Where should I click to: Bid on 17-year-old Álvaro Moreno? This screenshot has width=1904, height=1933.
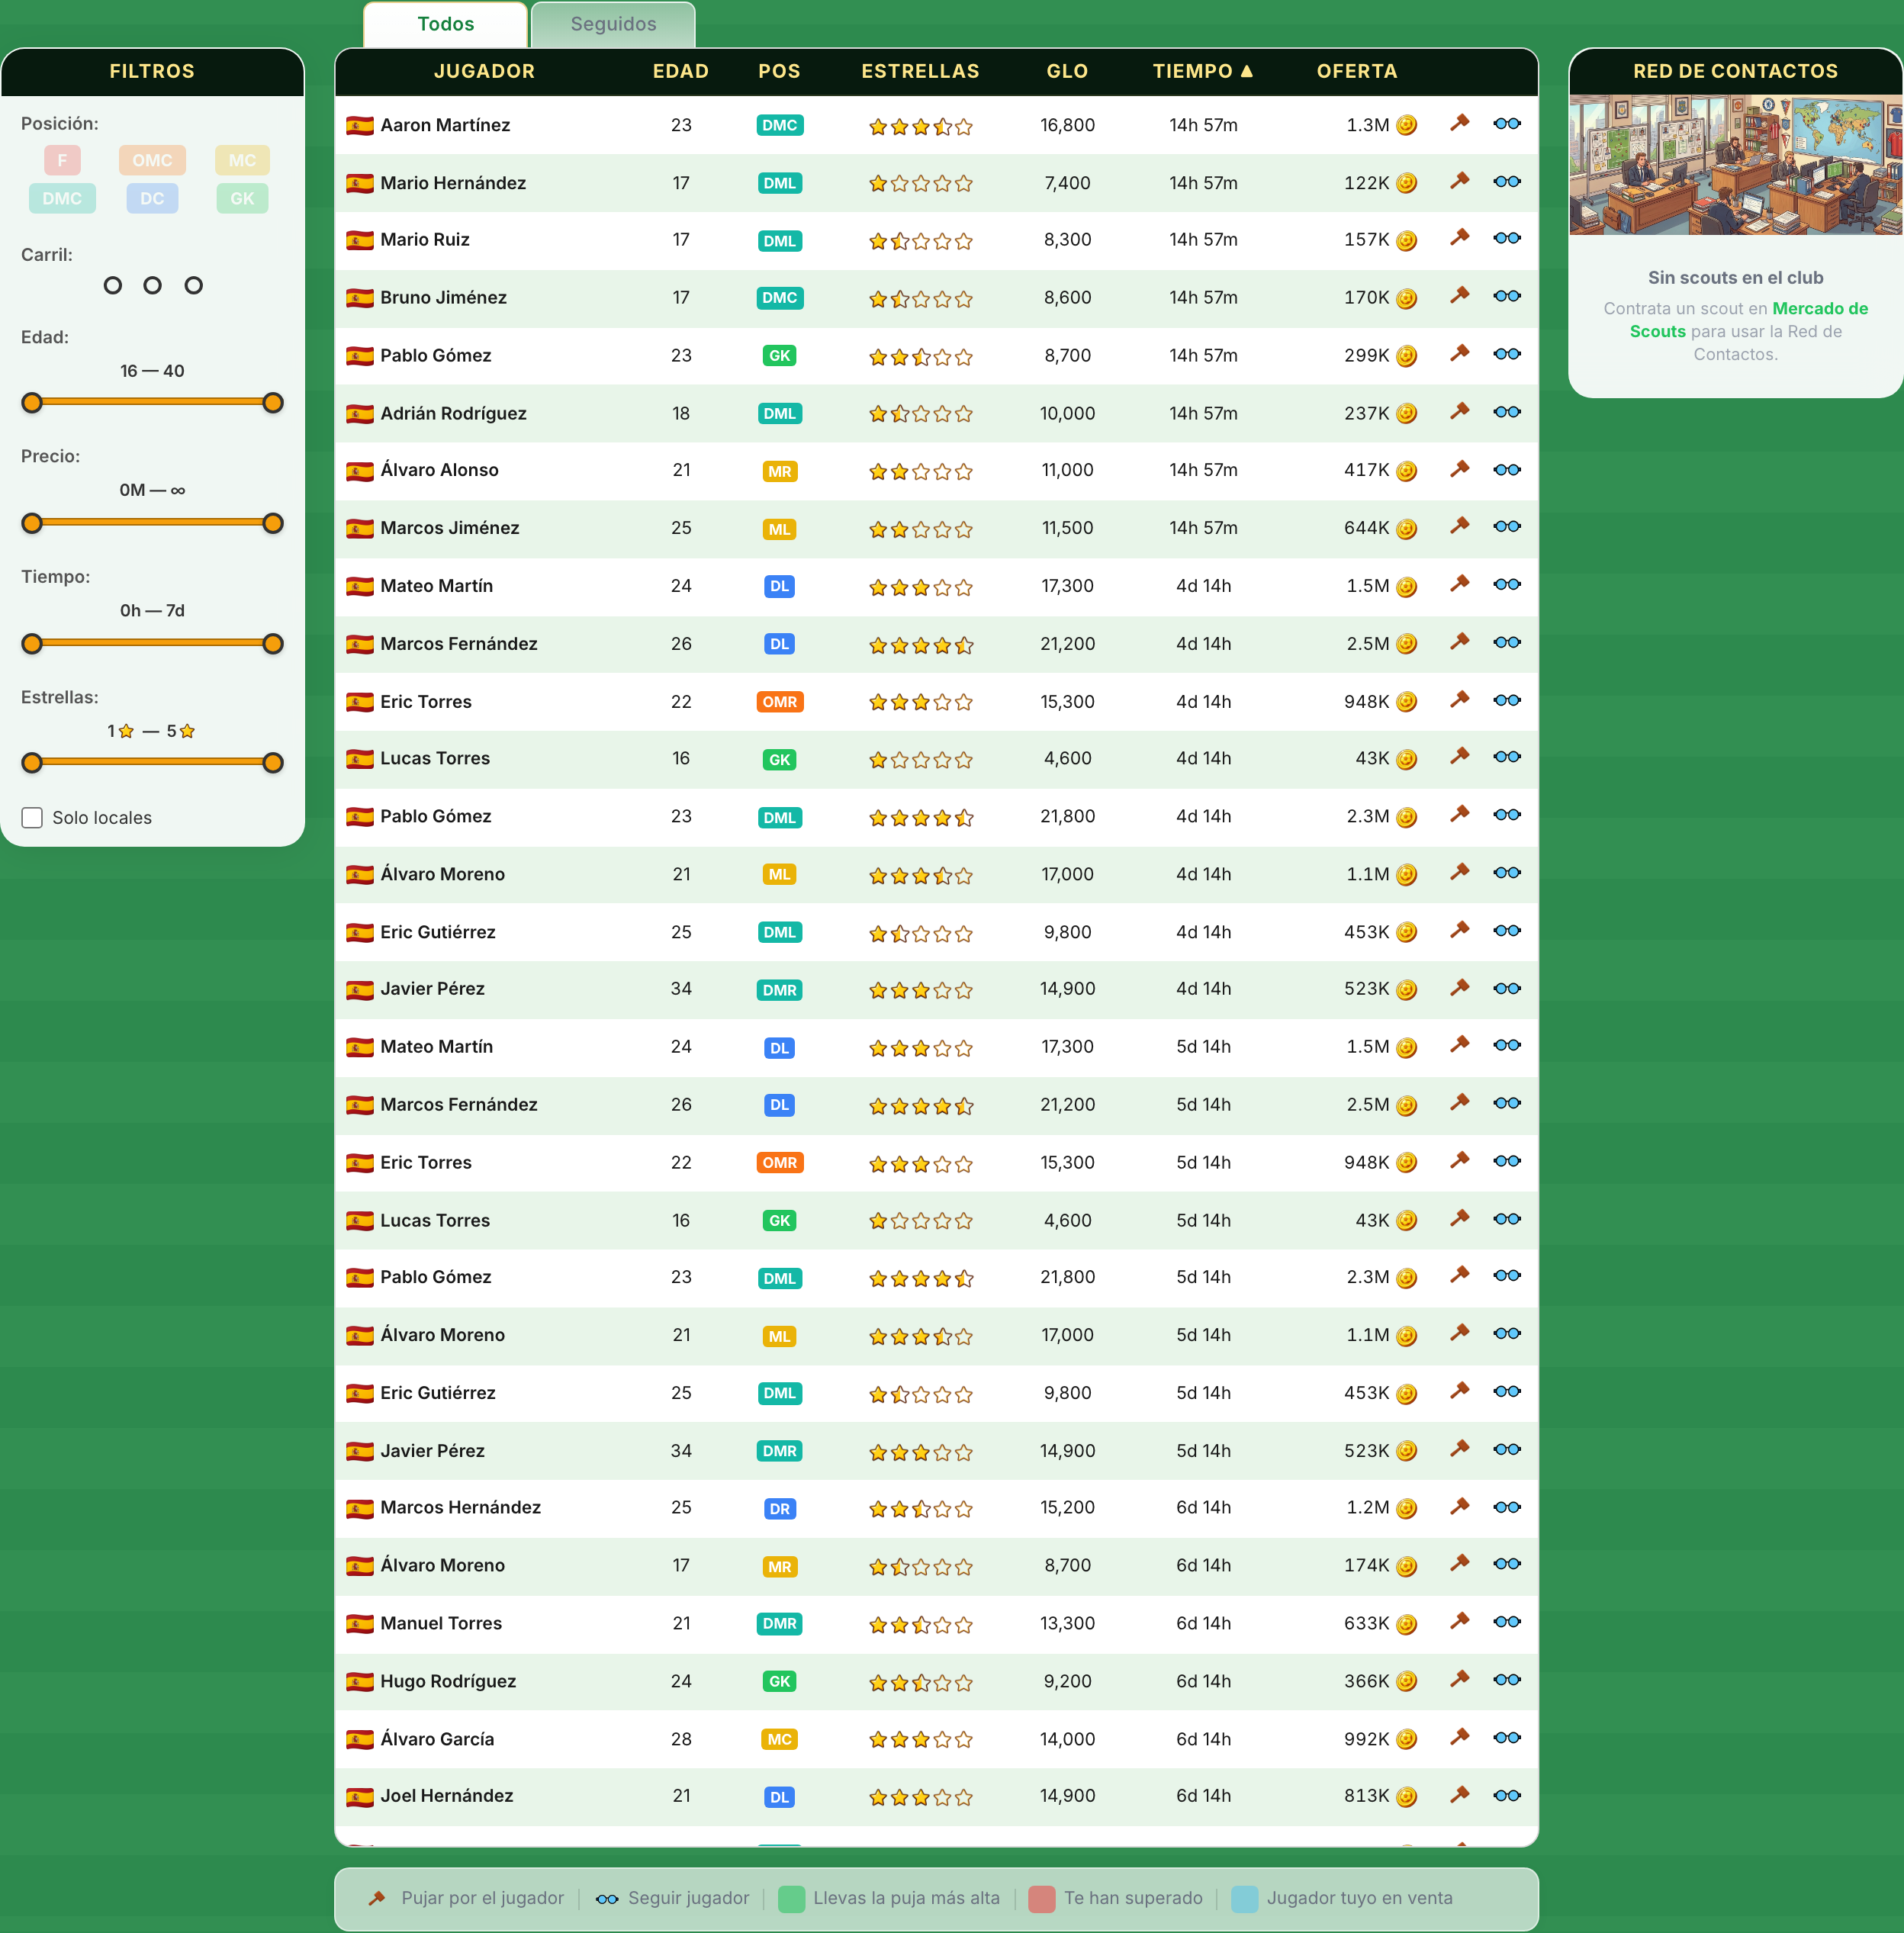tap(1459, 1564)
